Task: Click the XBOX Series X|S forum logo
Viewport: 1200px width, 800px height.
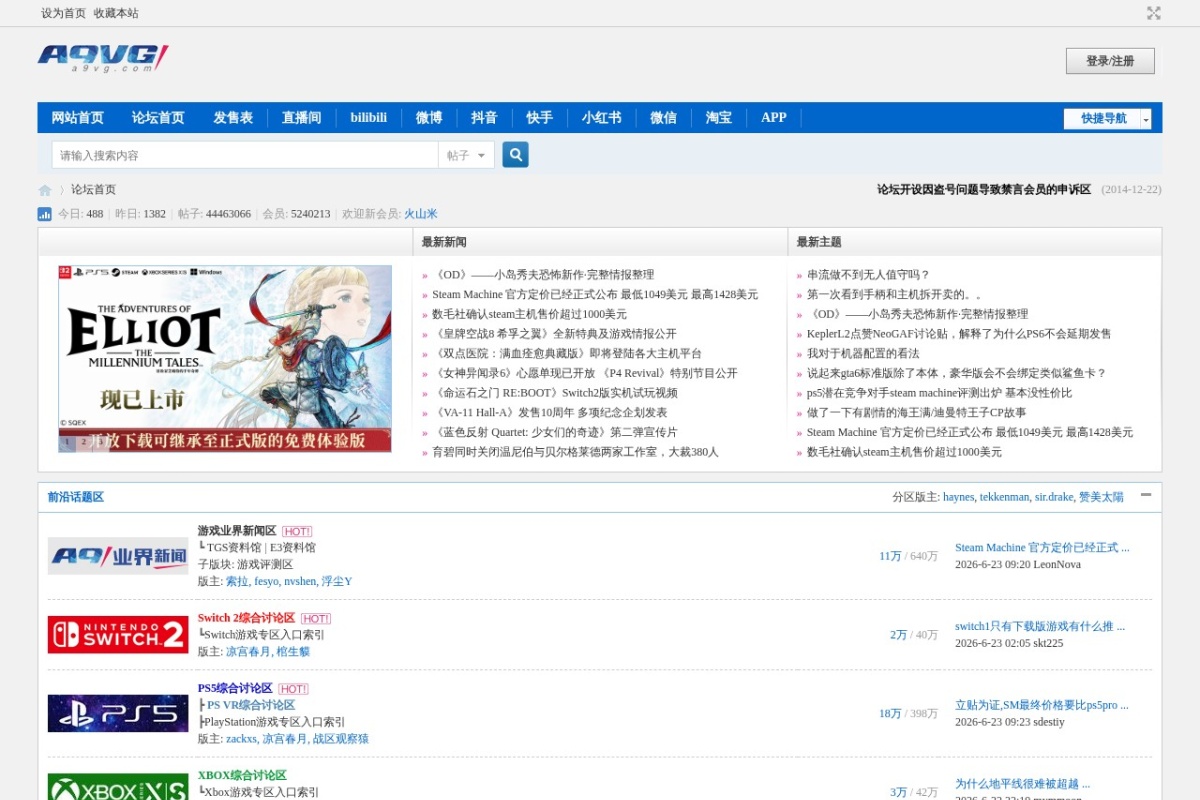Action: point(118,787)
